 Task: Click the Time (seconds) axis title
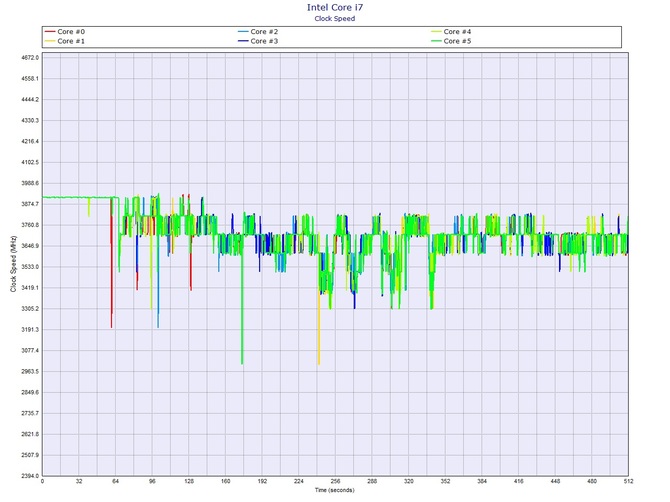pos(335,490)
